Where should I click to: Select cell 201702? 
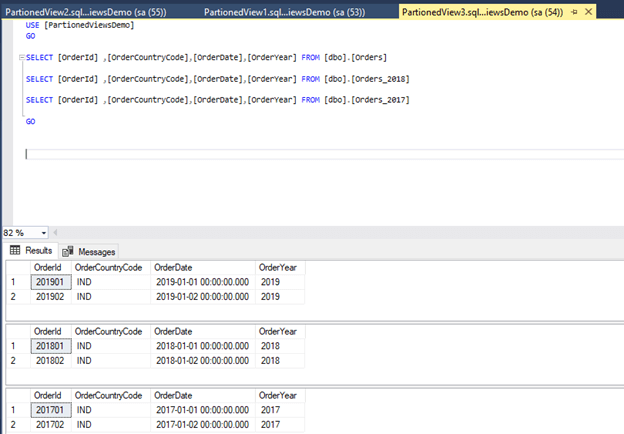(x=51, y=425)
